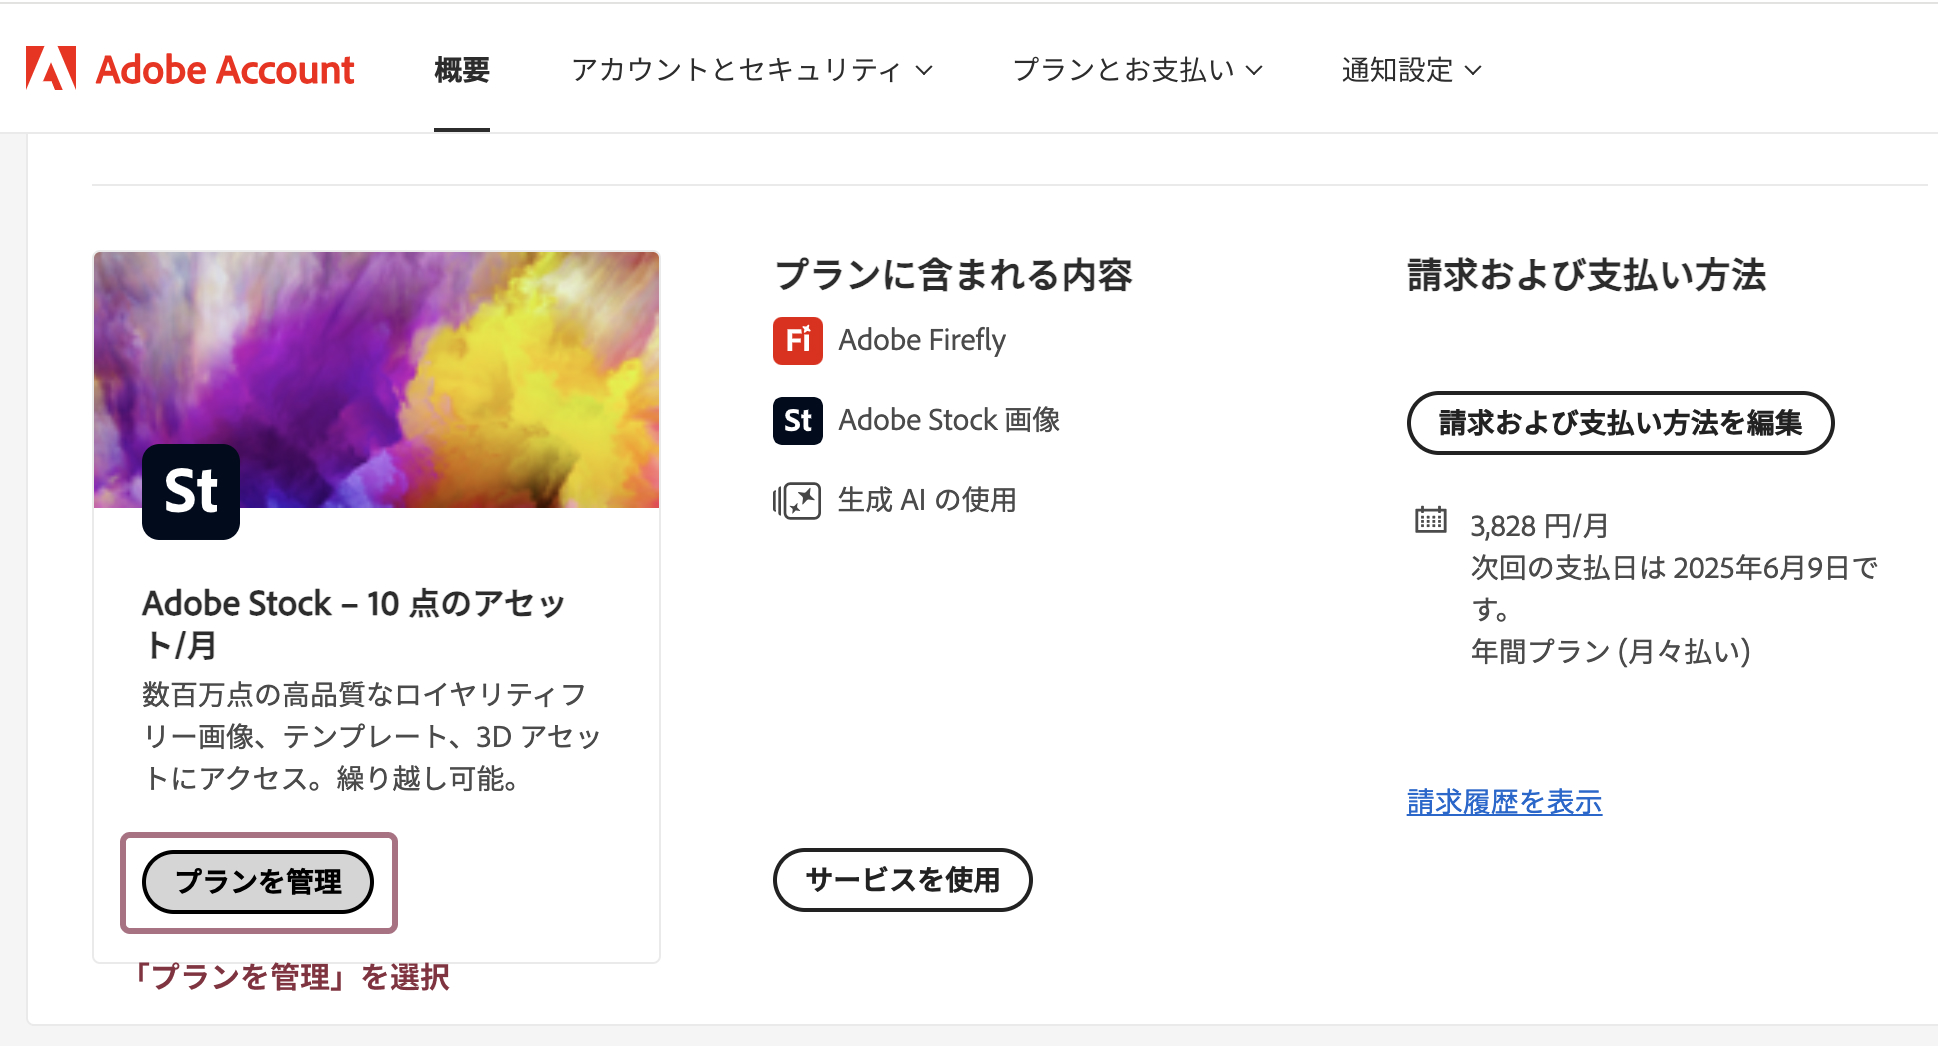Click the Adobe logo icon

point(51,69)
